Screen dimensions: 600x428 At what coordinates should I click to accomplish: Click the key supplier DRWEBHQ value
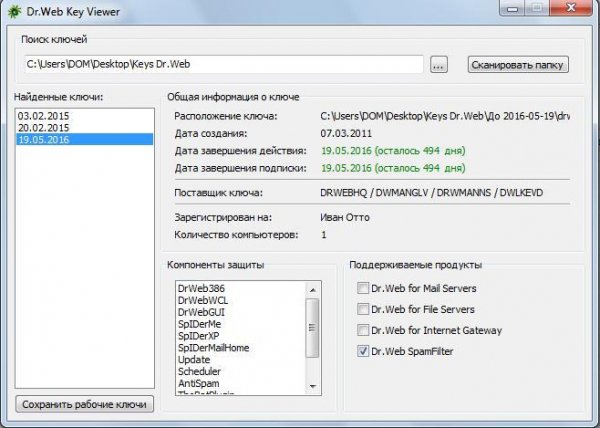pos(432,193)
